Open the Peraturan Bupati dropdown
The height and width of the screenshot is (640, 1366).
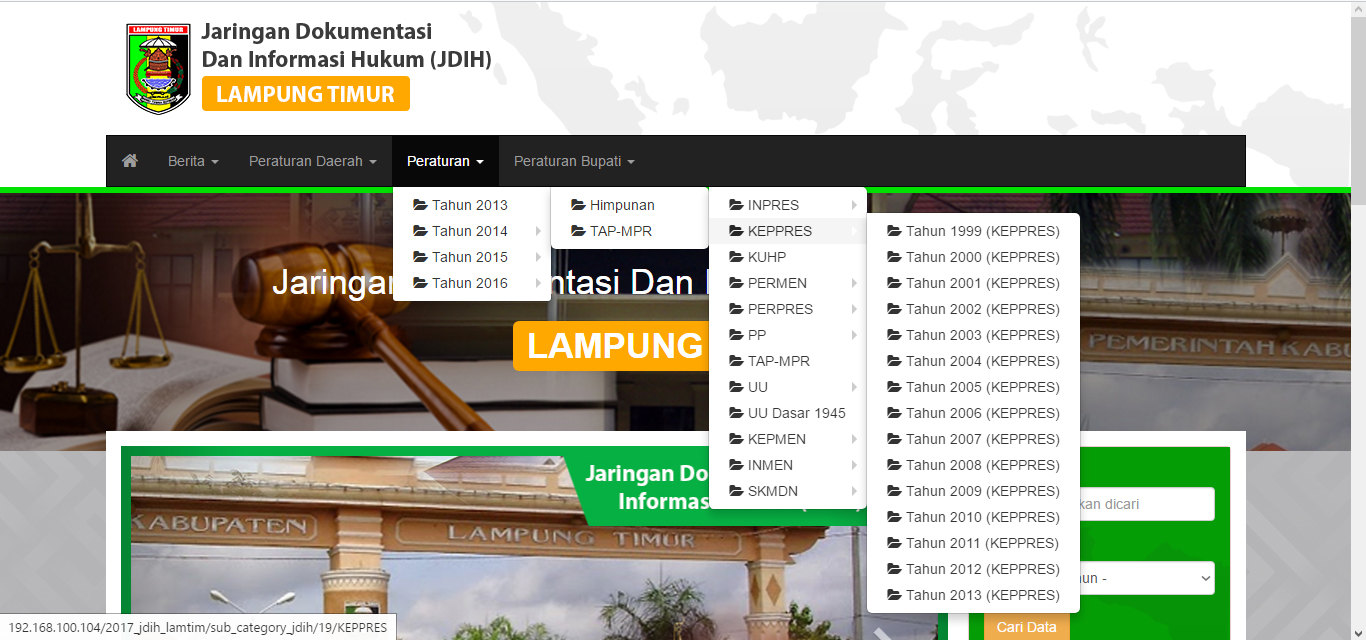click(574, 161)
